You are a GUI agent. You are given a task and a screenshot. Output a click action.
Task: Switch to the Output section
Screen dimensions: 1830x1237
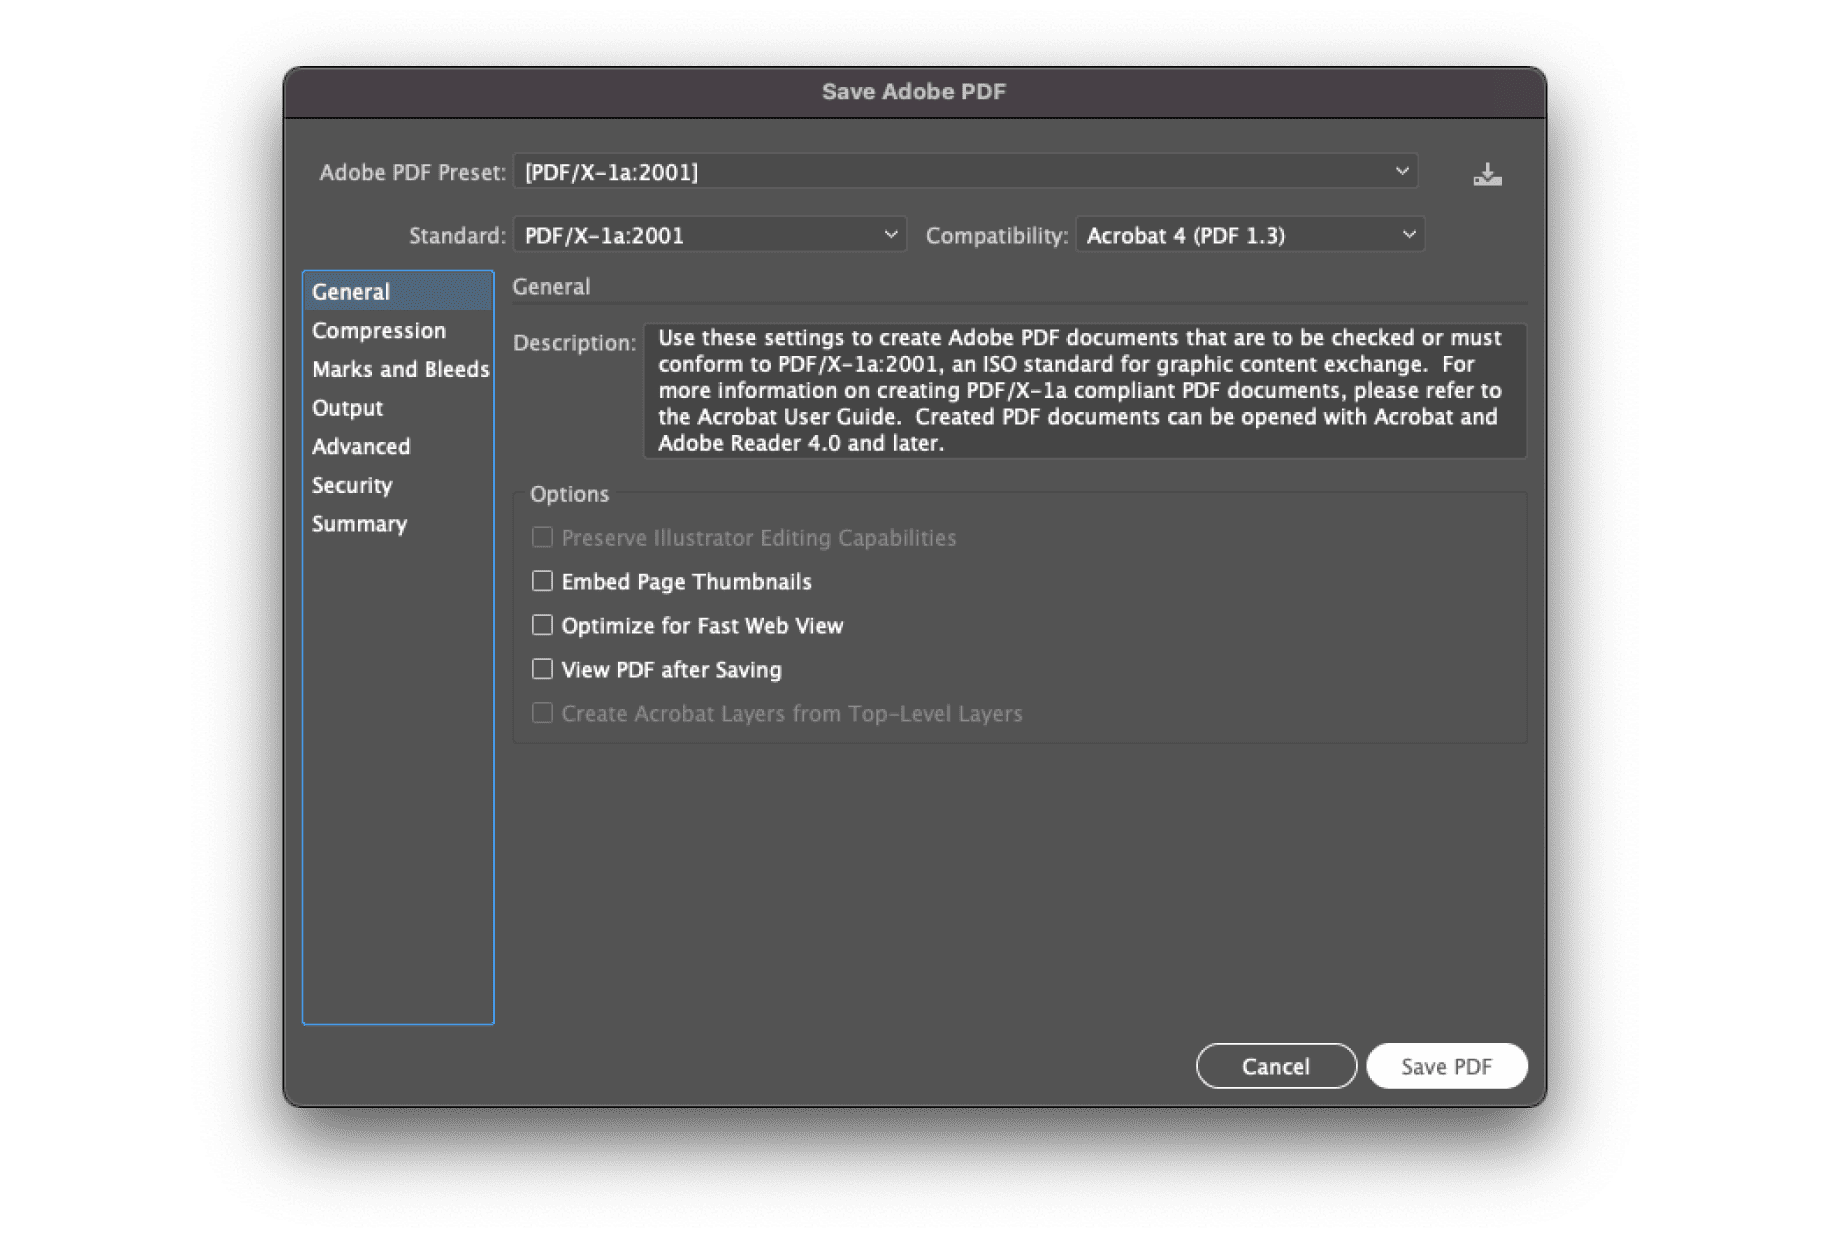tap(398, 408)
